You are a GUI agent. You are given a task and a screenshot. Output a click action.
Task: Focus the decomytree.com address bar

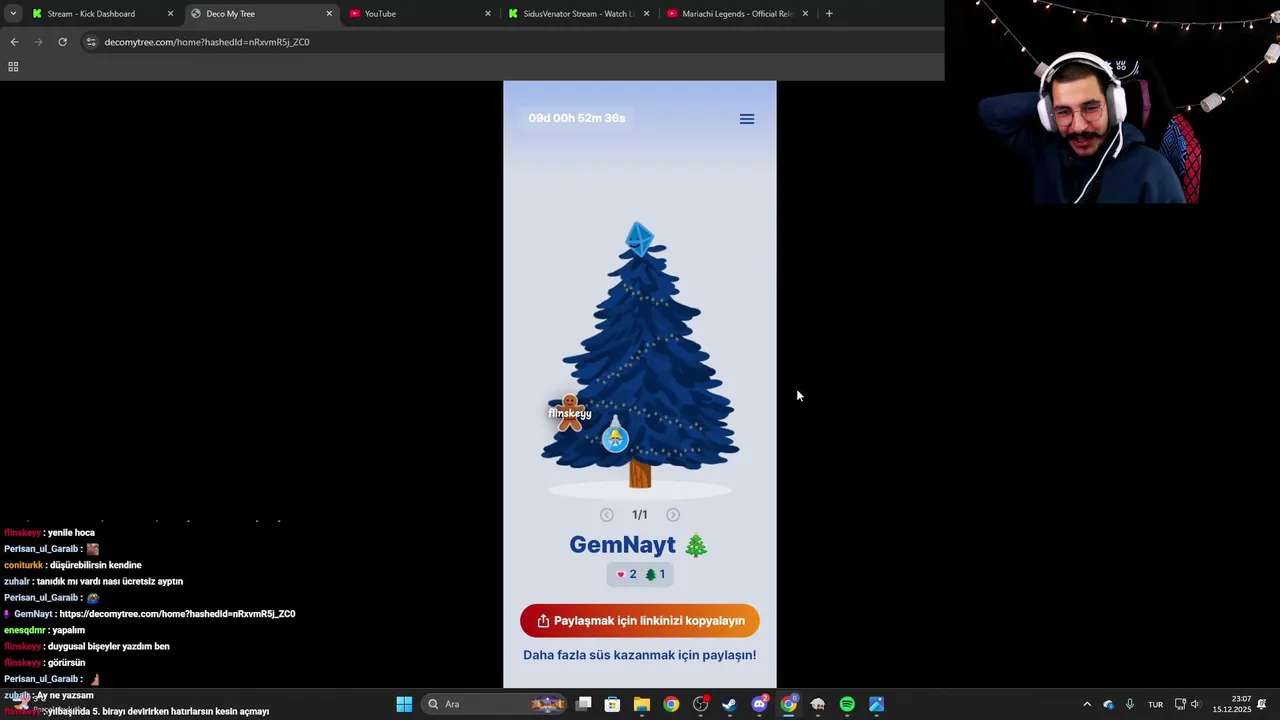[510, 42]
